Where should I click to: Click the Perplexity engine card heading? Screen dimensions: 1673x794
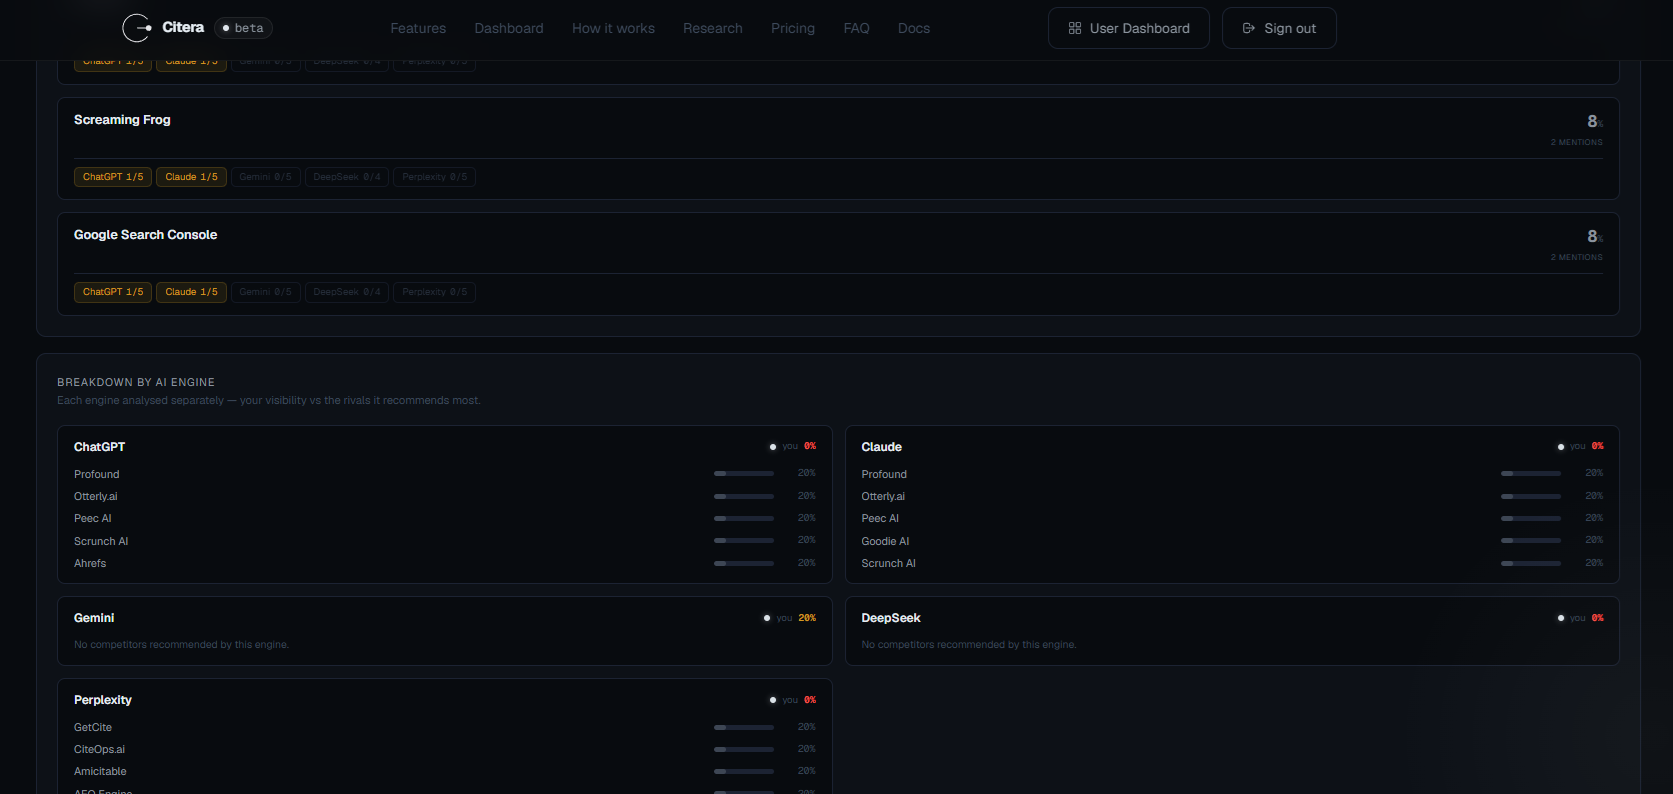(x=103, y=700)
